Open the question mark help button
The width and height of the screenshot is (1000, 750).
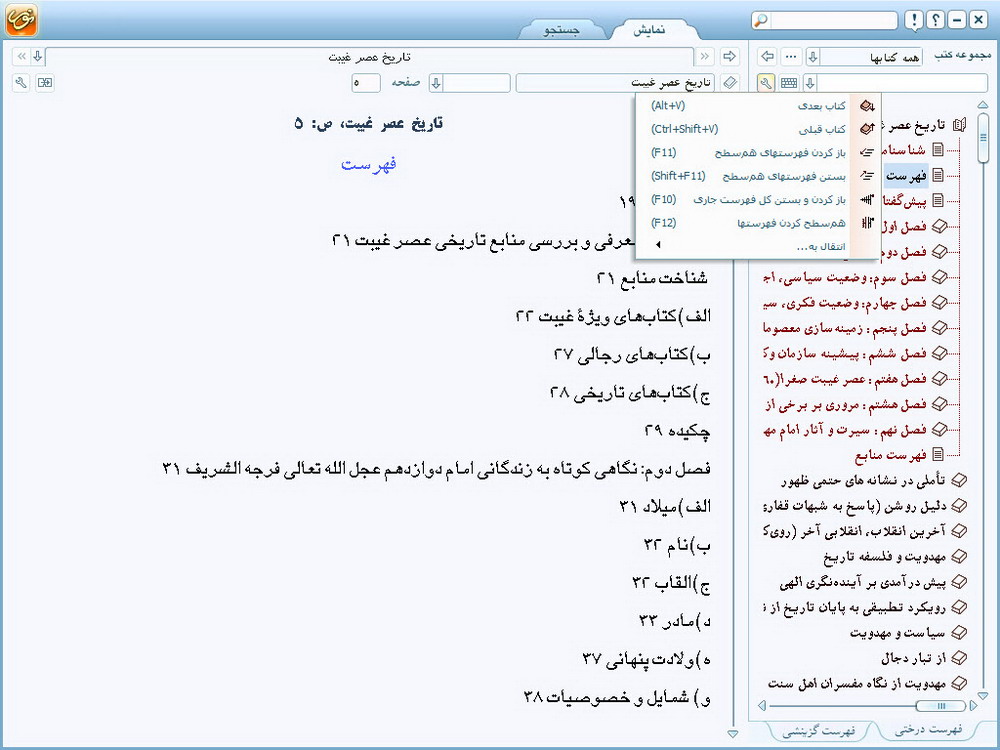(x=935, y=20)
